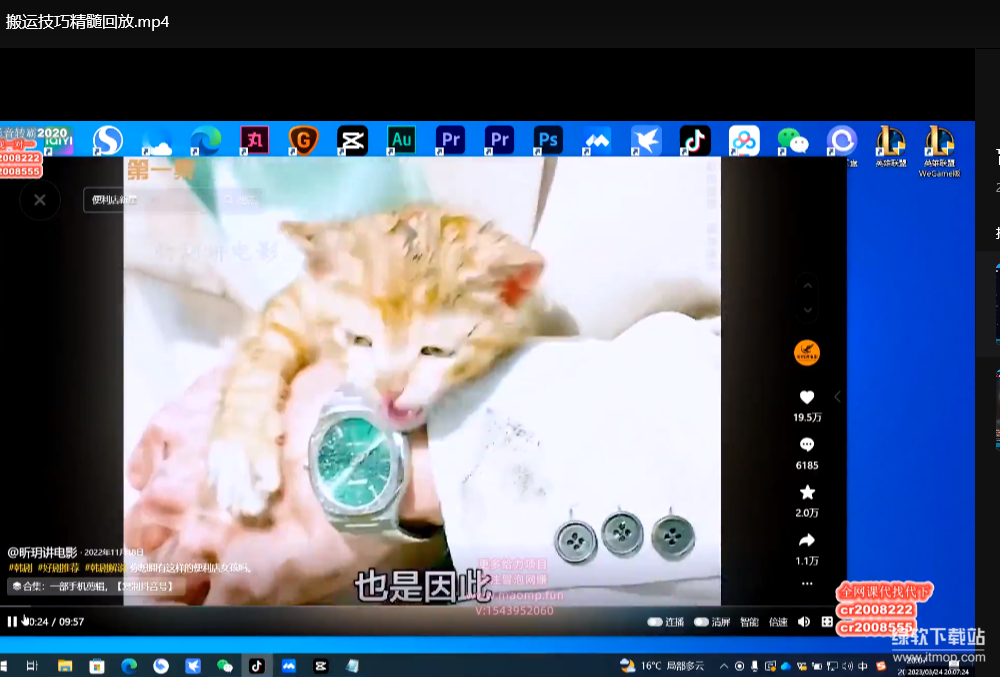Collapse the side panel with the left arrow
The height and width of the screenshot is (677, 1000).
click(837, 397)
